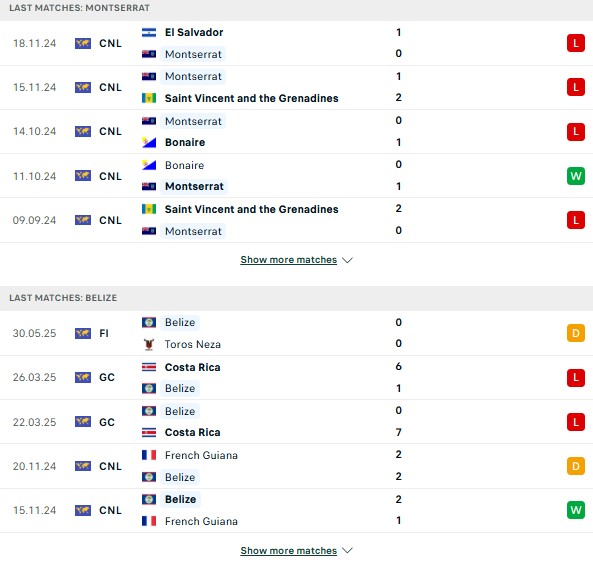Open Costa Rica team from 22.03.25 match

[192, 432]
